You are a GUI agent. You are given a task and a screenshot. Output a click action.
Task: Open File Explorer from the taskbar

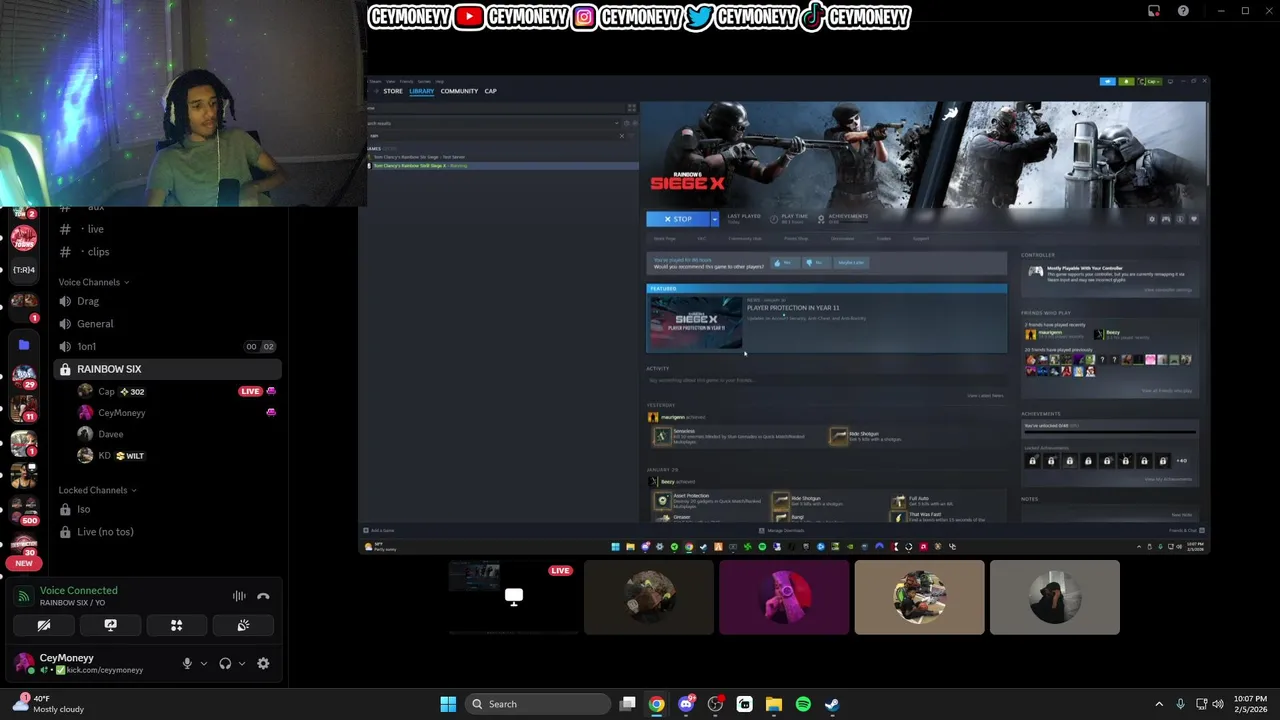point(774,704)
